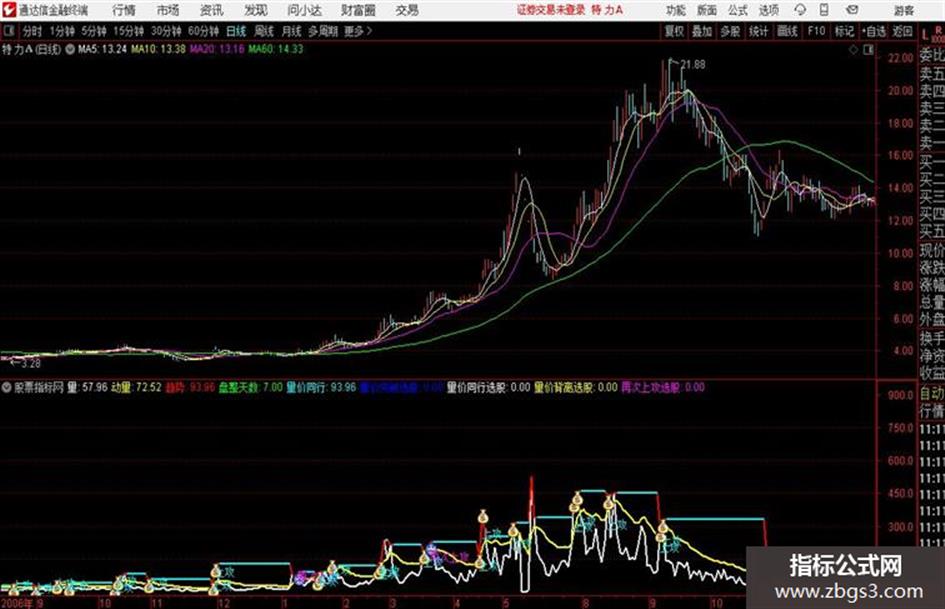Click the 标记 mark button
This screenshot has width=945, height=609.
pos(844,31)
